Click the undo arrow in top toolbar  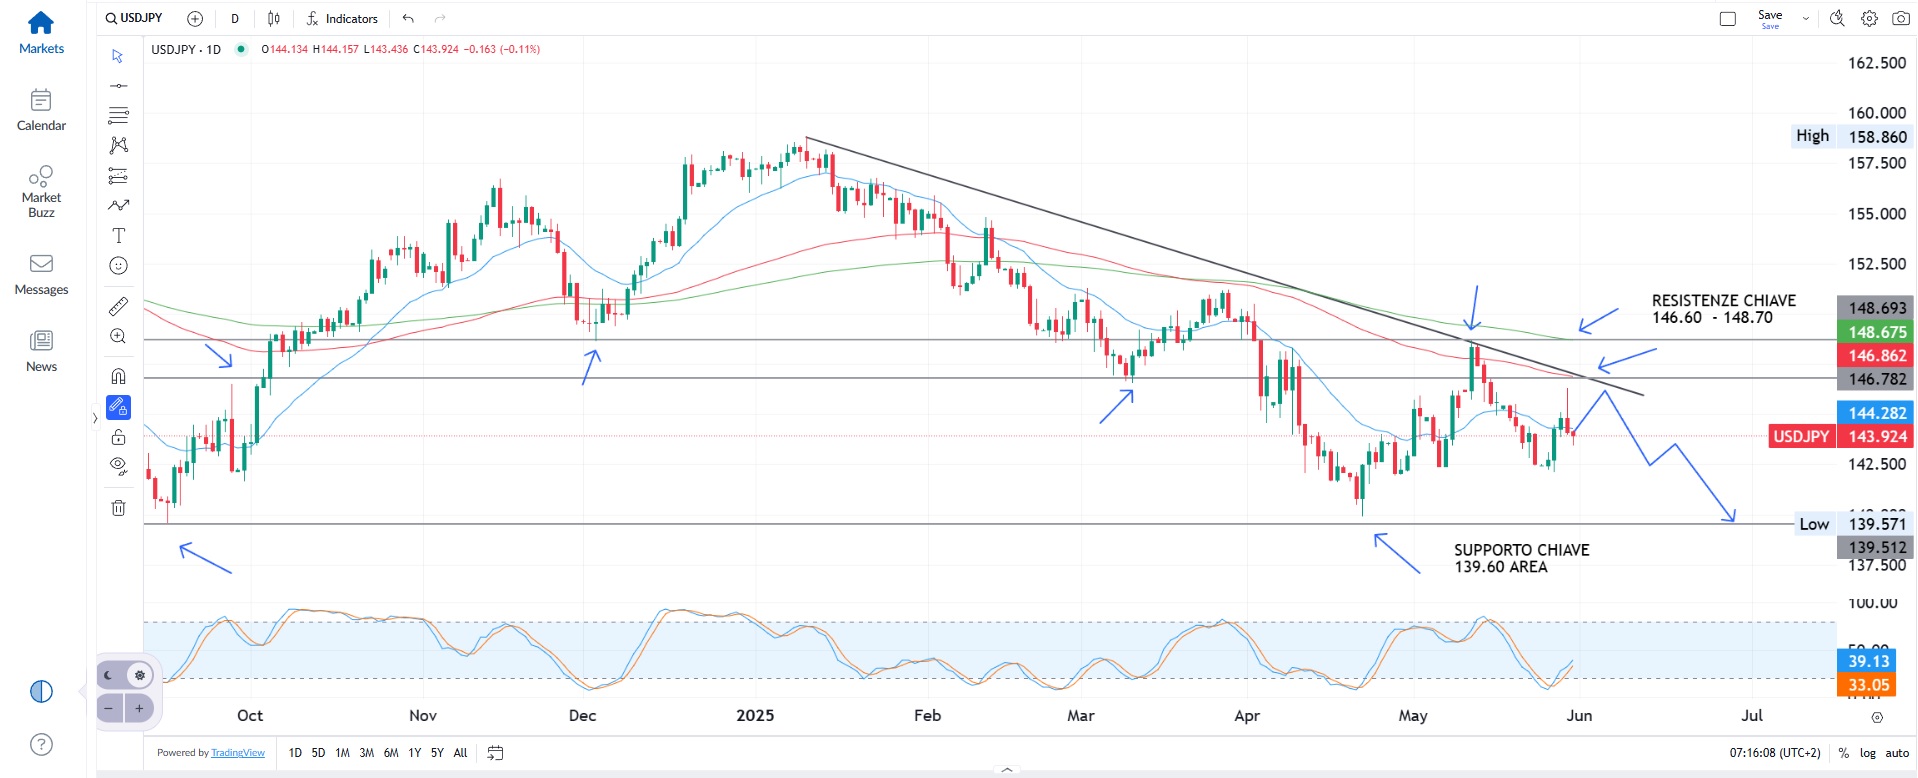408,18
